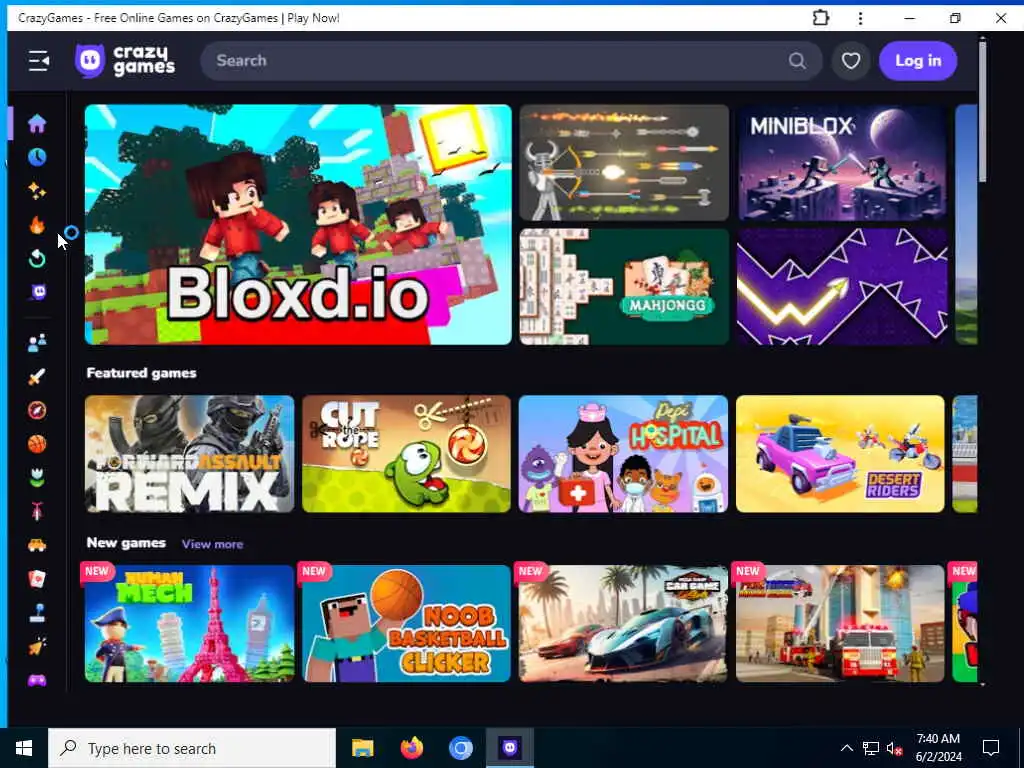Open the blue circle taskbar app
The image size is (1024, 768).
(460, 748)
